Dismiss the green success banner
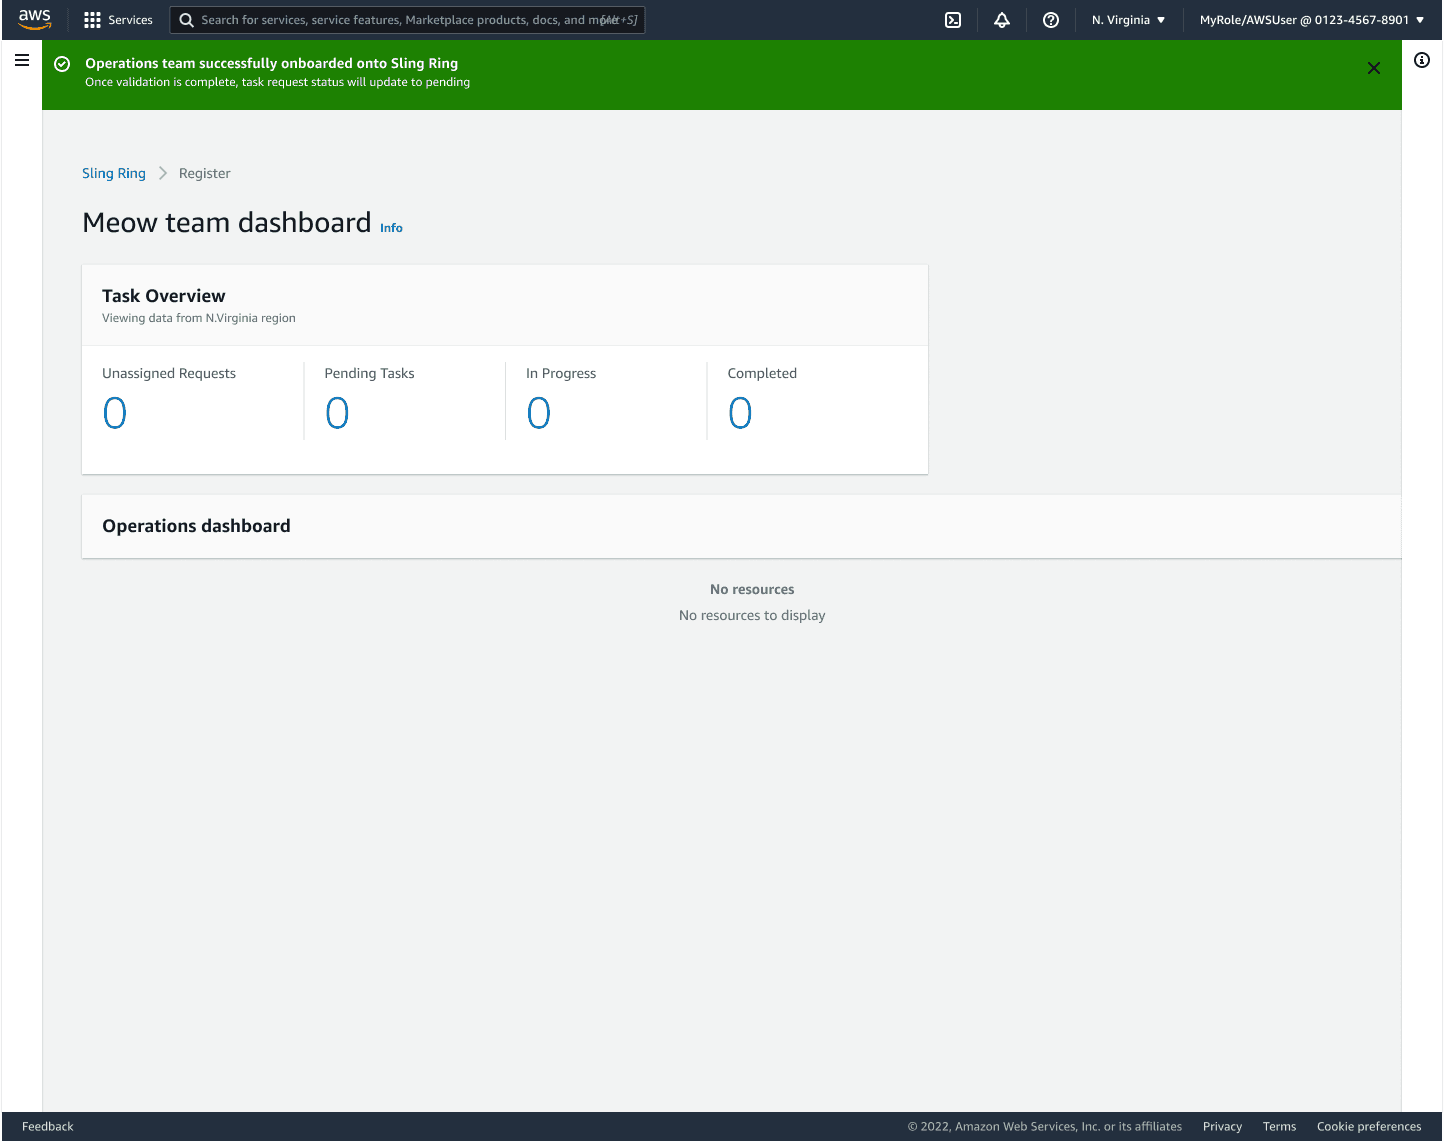 tap(1374, 68)
